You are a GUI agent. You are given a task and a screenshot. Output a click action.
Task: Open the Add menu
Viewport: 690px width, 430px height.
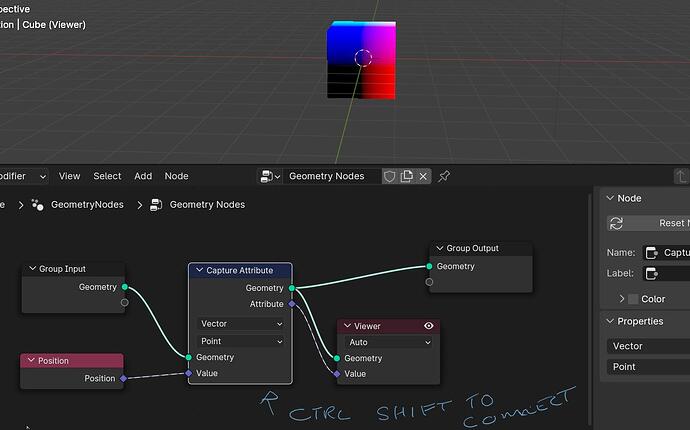[143, 176]
